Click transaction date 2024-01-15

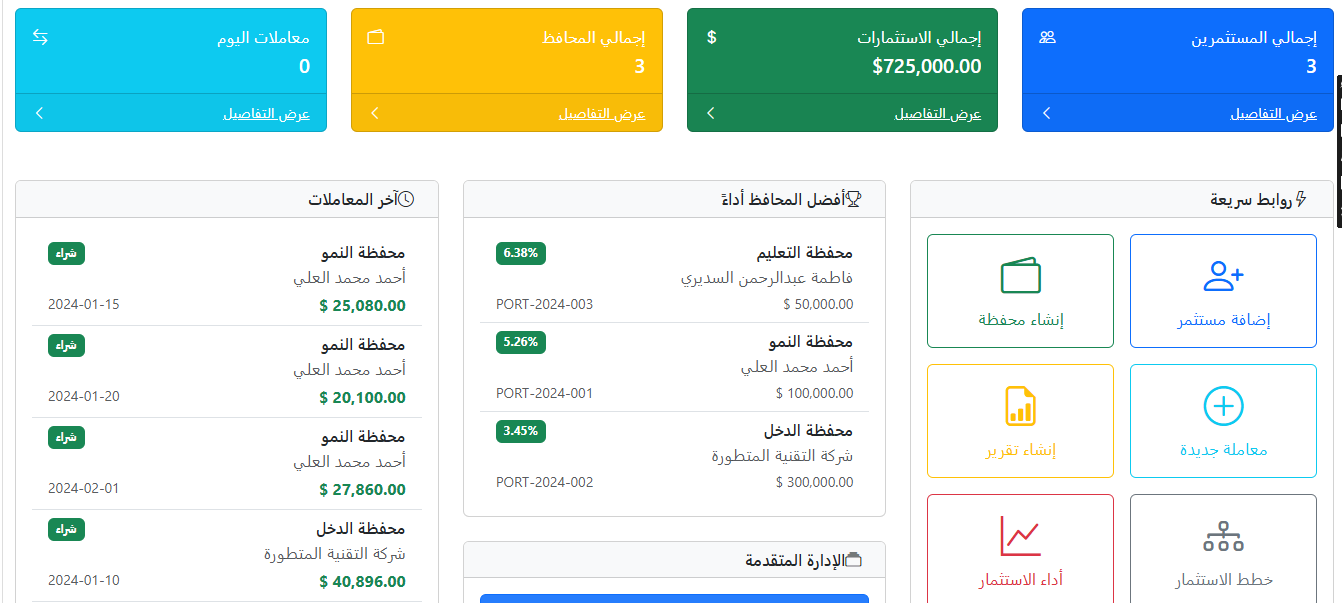[x=83, y=304]
